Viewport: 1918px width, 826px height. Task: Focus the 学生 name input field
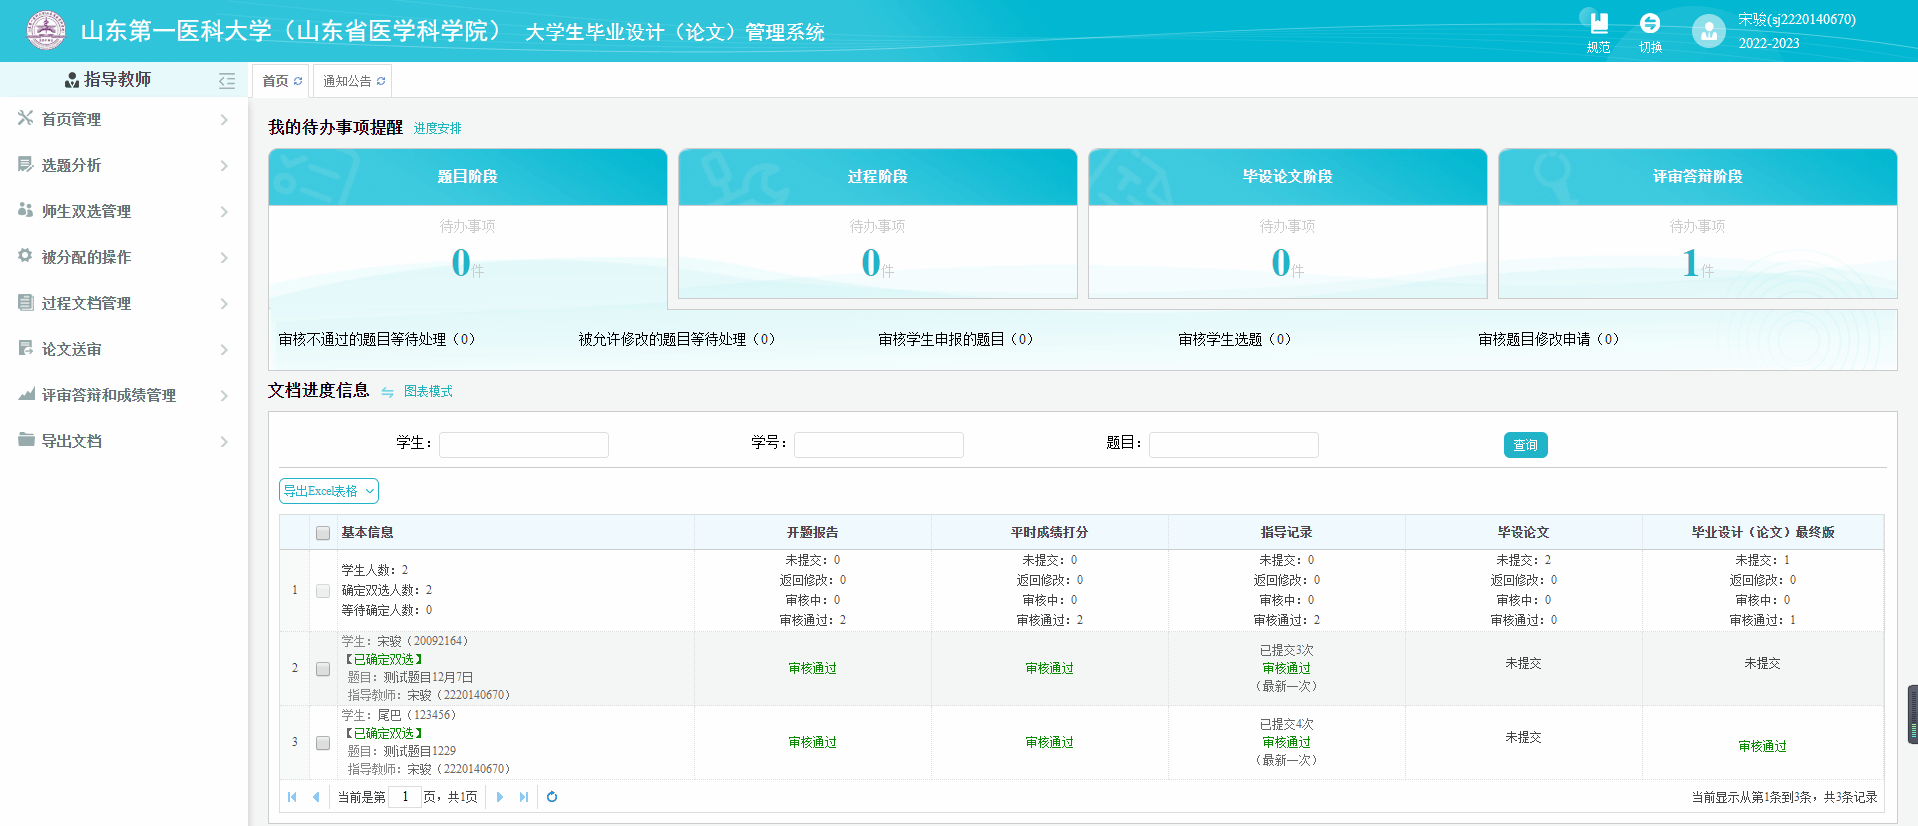click(524, 445)
